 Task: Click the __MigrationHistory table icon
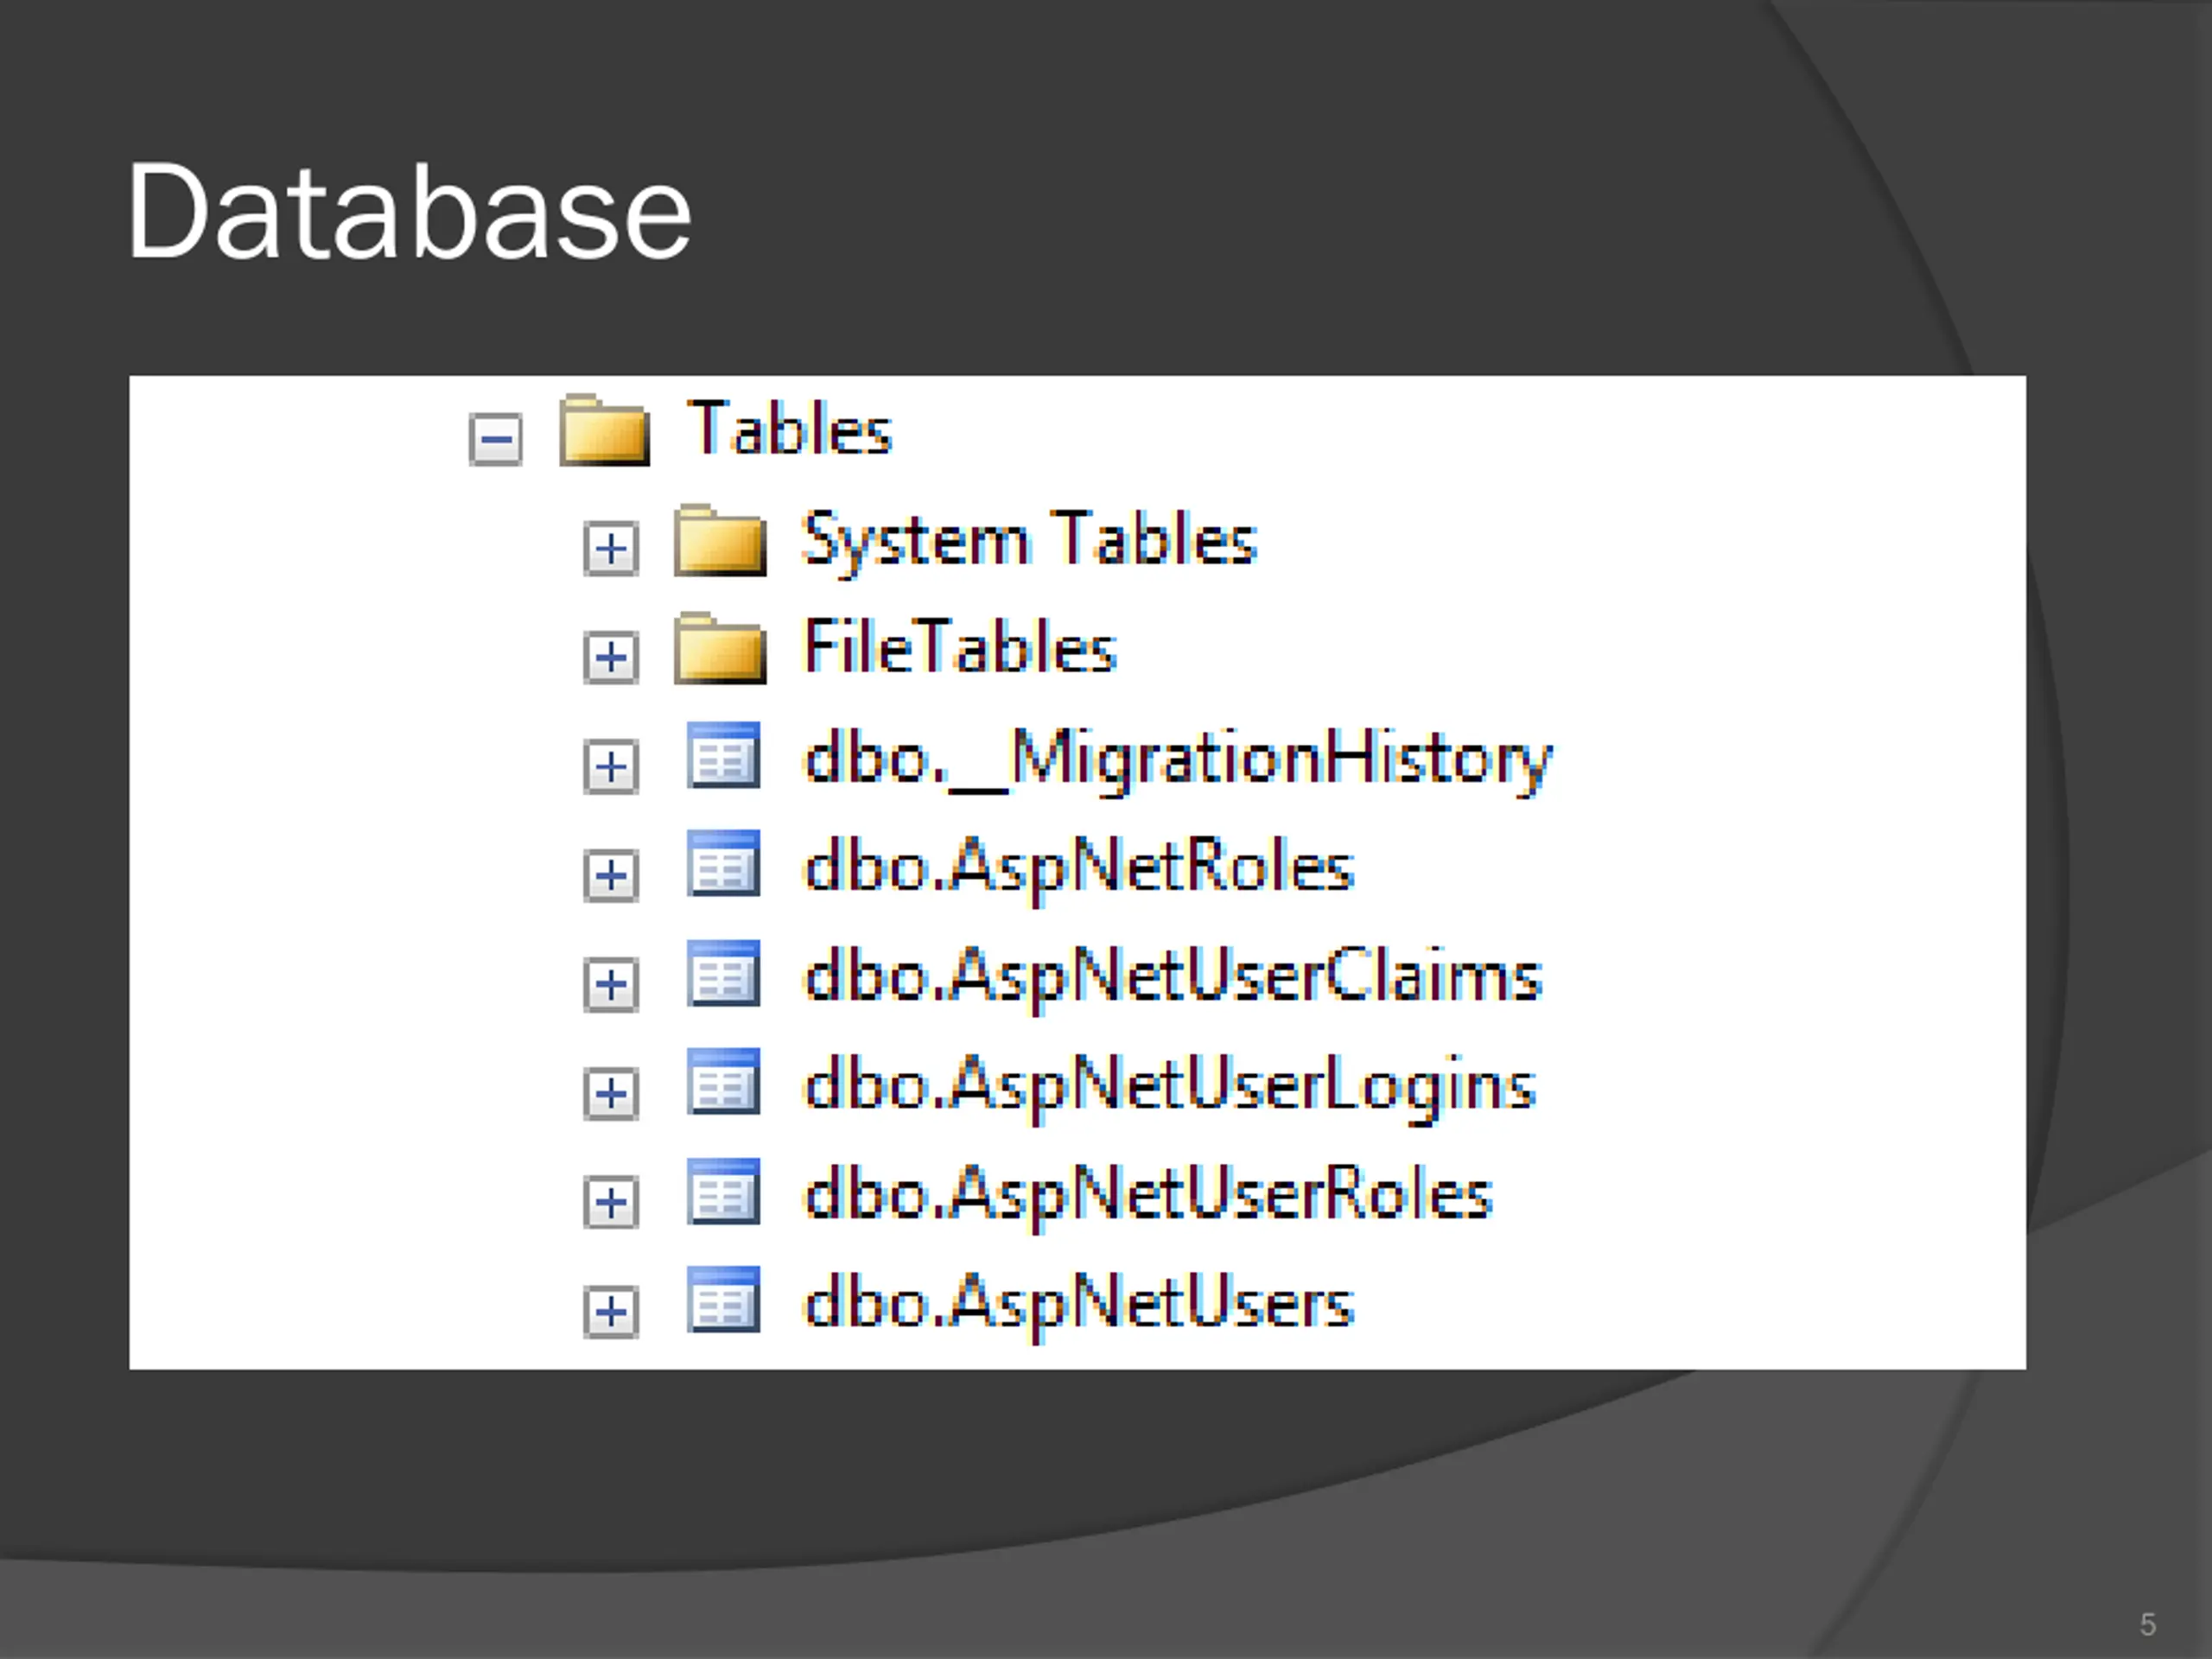pyautogui.click(x=723, y=756)
